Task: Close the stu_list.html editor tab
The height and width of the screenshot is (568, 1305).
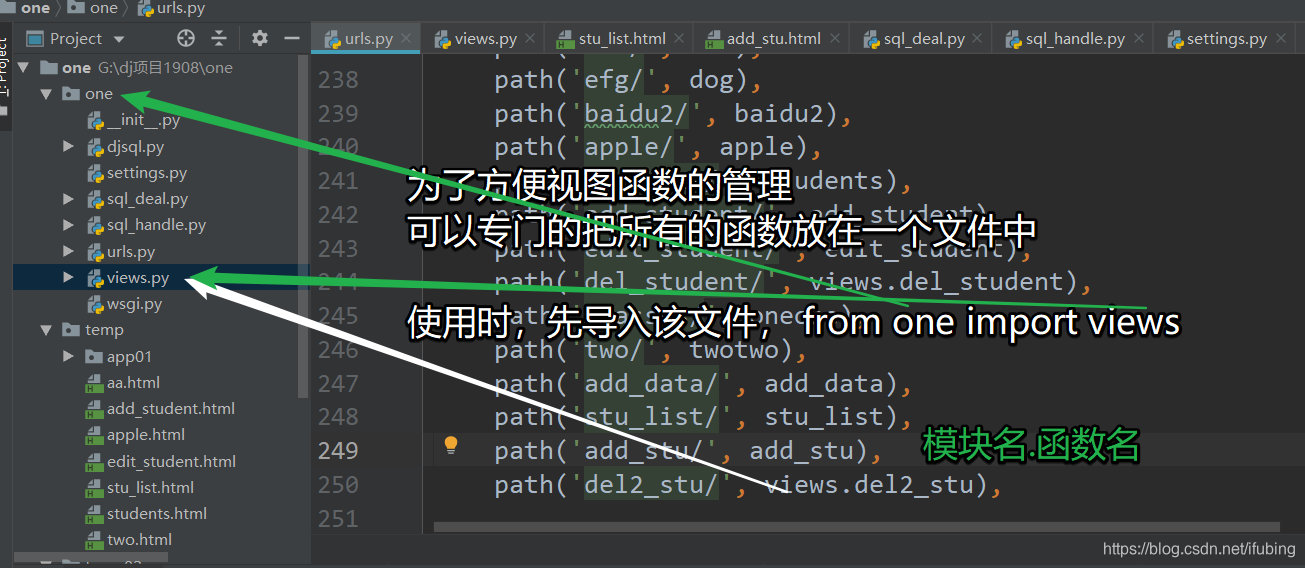Action: 679,39
